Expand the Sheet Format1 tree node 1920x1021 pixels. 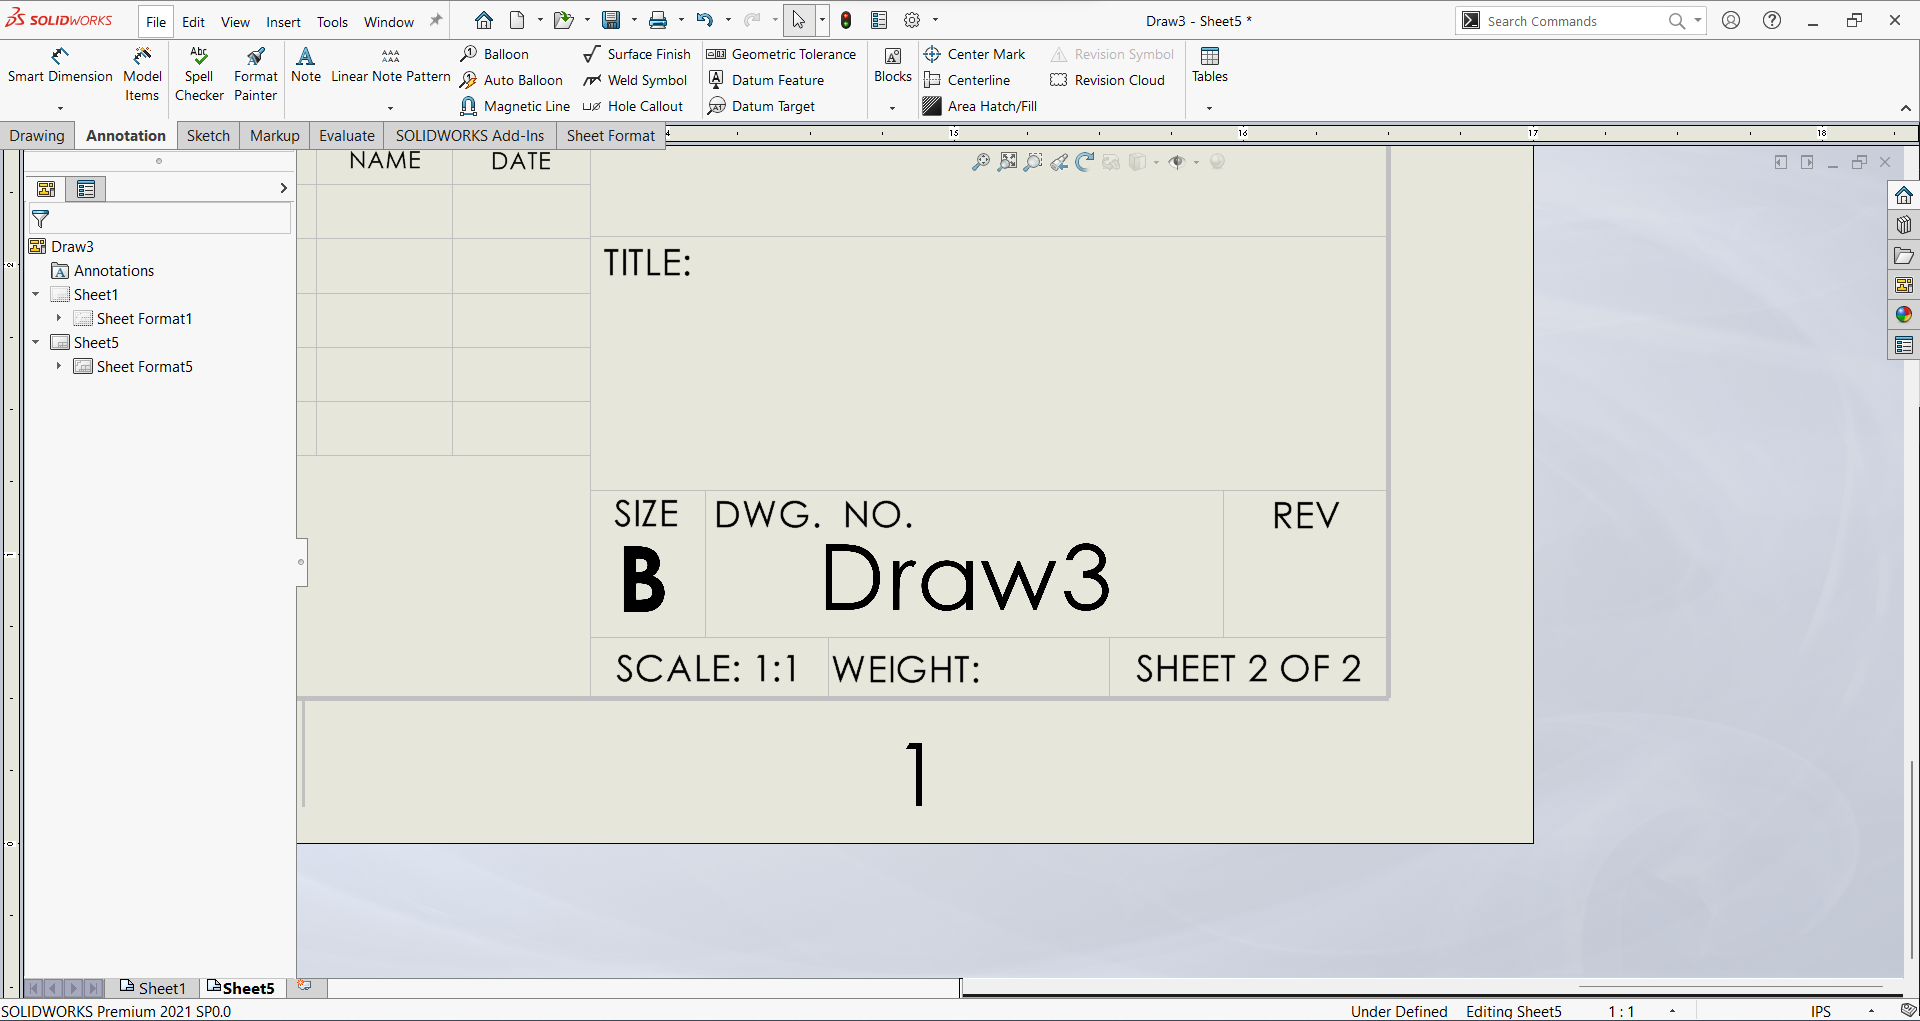coord(59,318)
